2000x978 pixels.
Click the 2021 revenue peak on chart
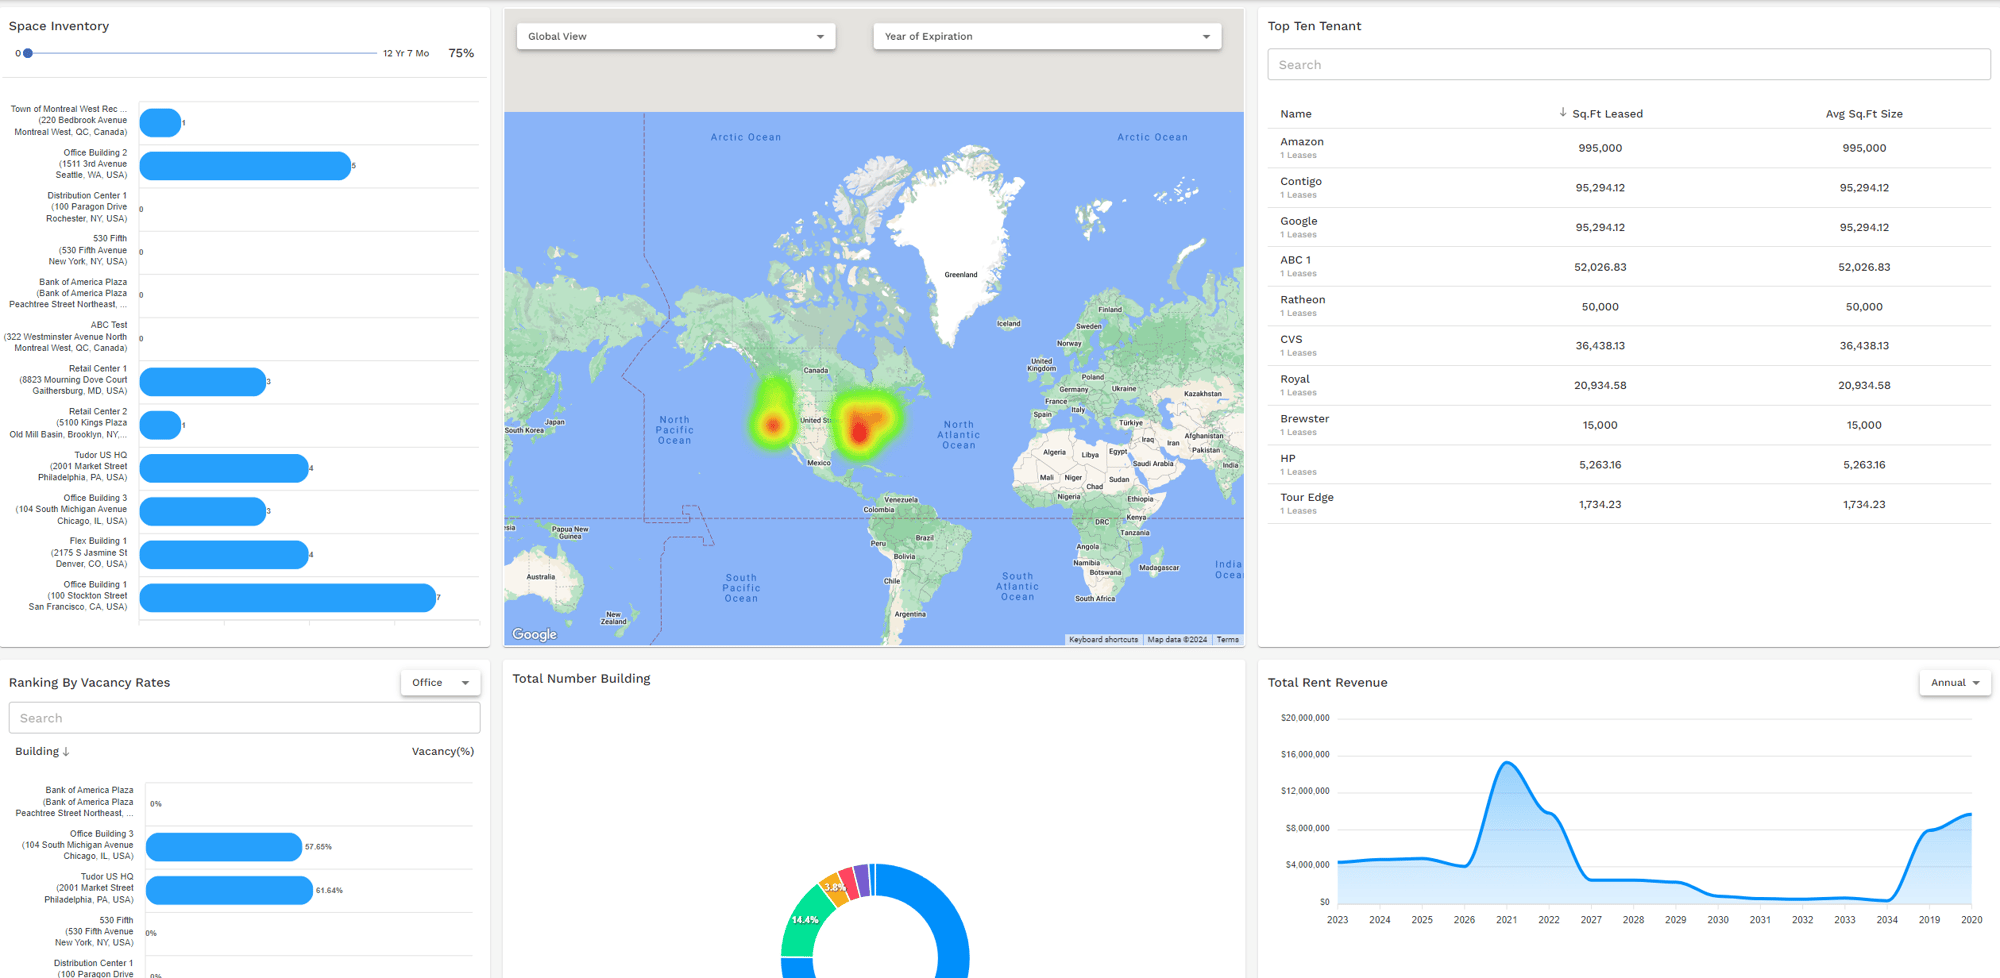(1507, 763)
